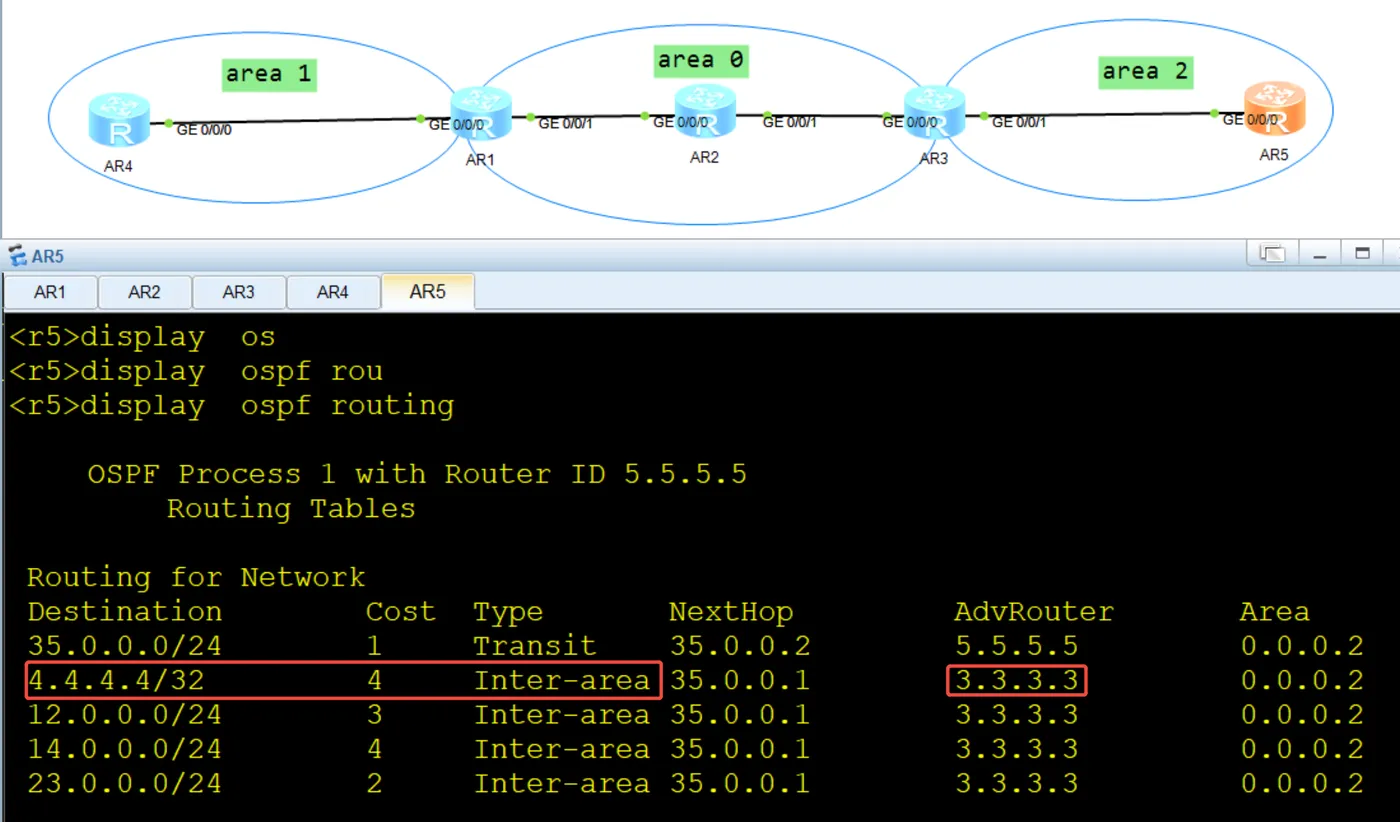The image size is (1400, 822).
Task: Click the GE 0/0/0 label beside AR4
Action: click(x=204, y=129)
